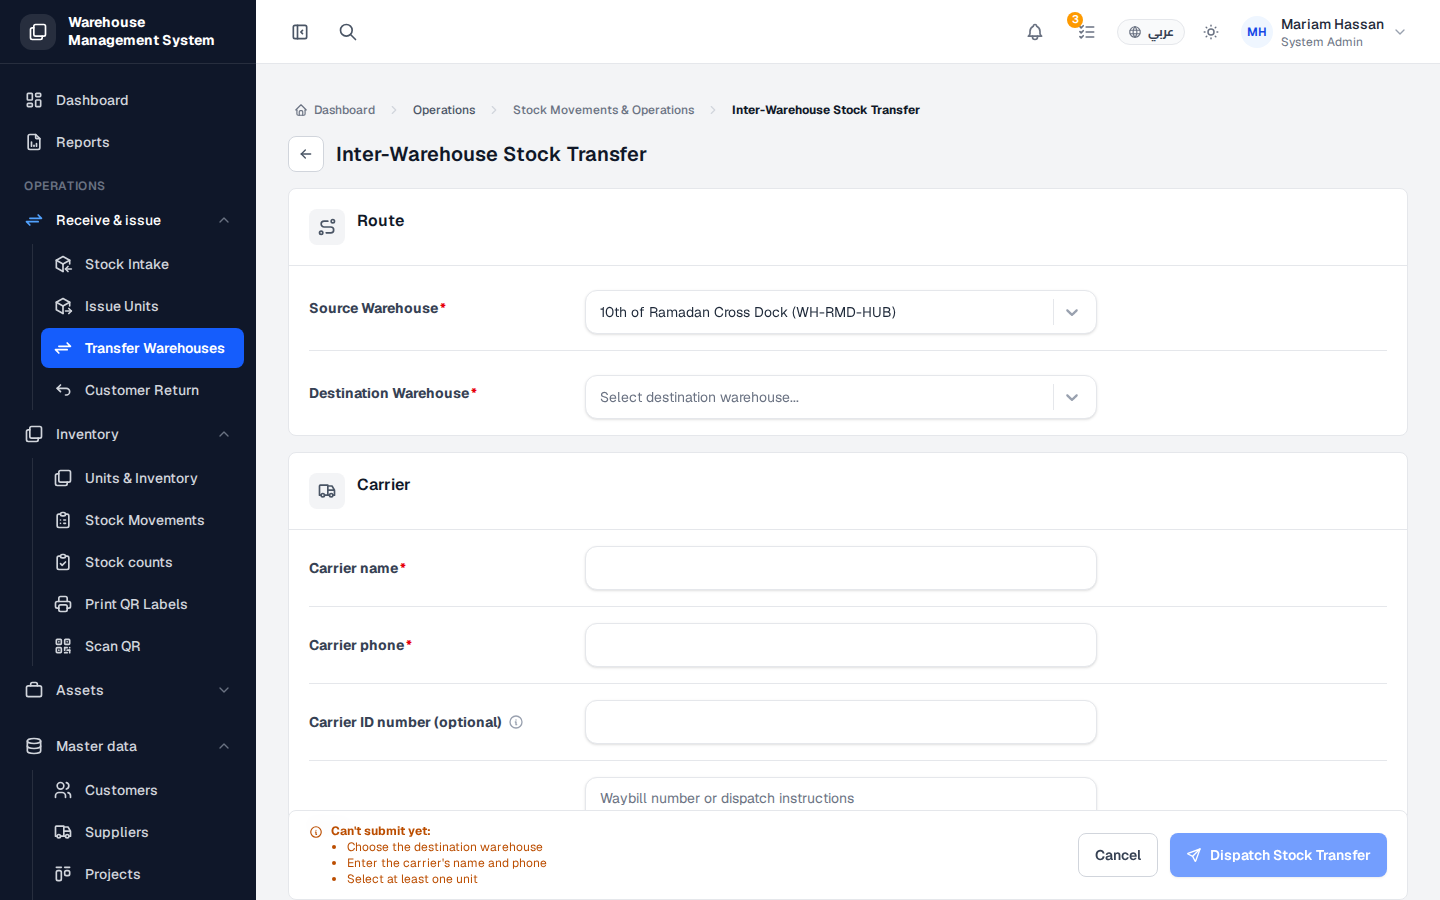Click the Dashboard home icon in breadcrumb
The image size is (1440, 900).
tap(301, 110)
